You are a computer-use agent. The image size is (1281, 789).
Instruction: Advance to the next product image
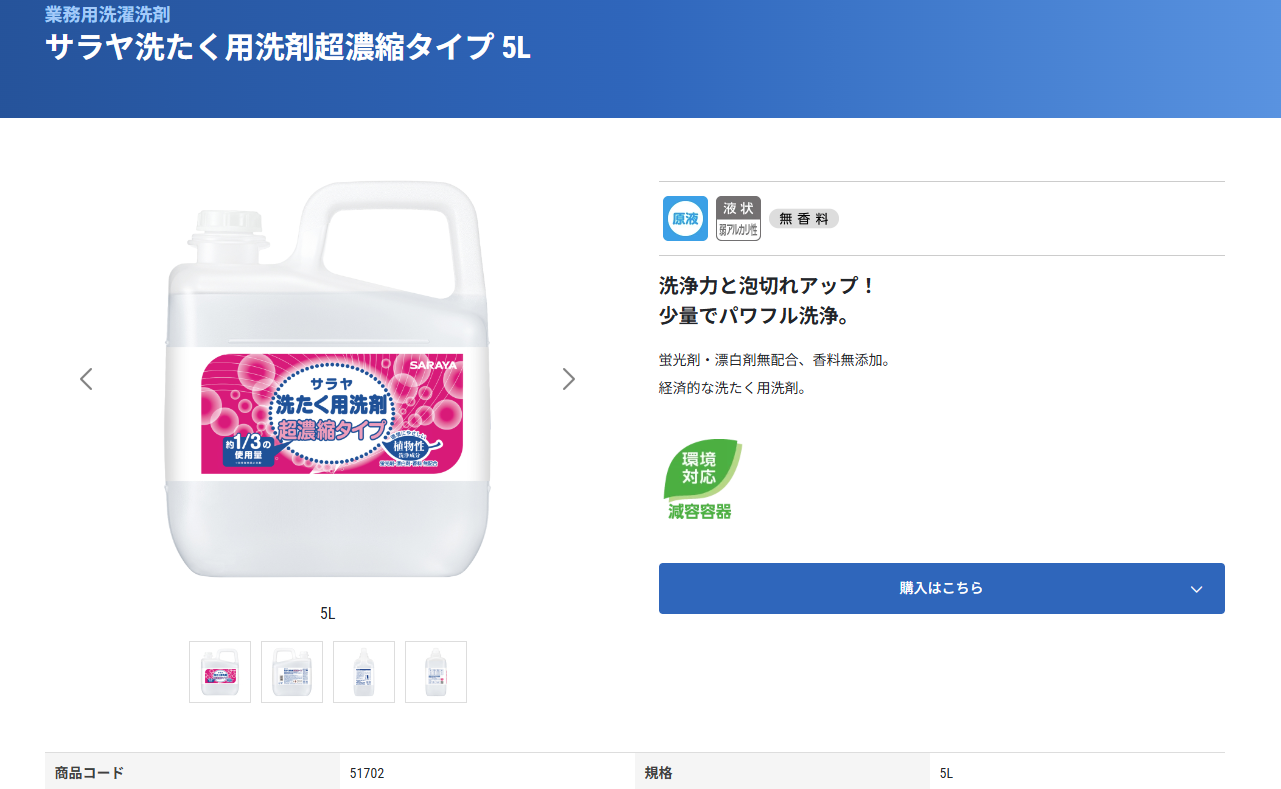[569, 379]
